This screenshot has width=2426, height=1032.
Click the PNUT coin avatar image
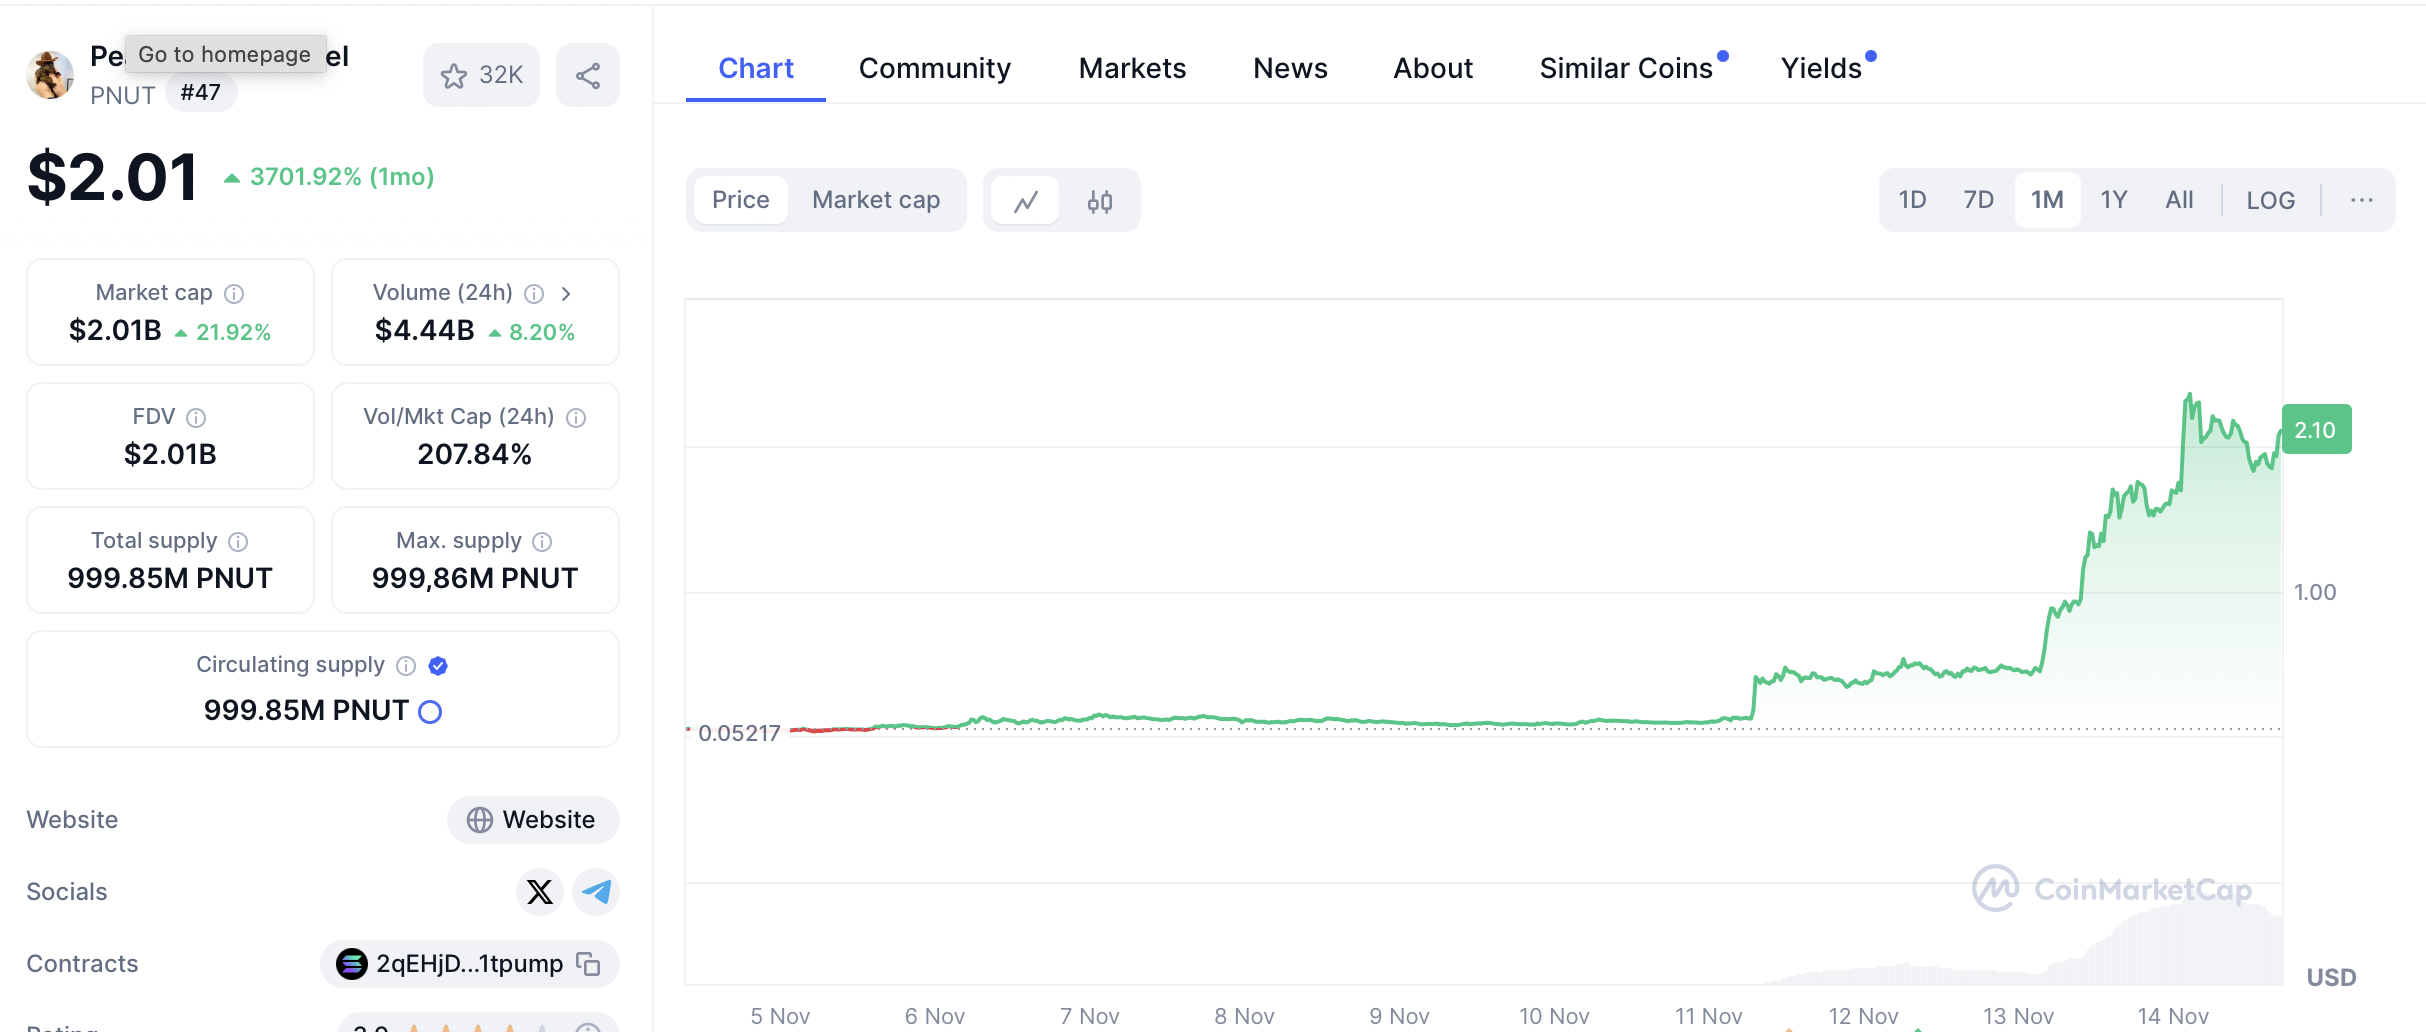point(50,75)
